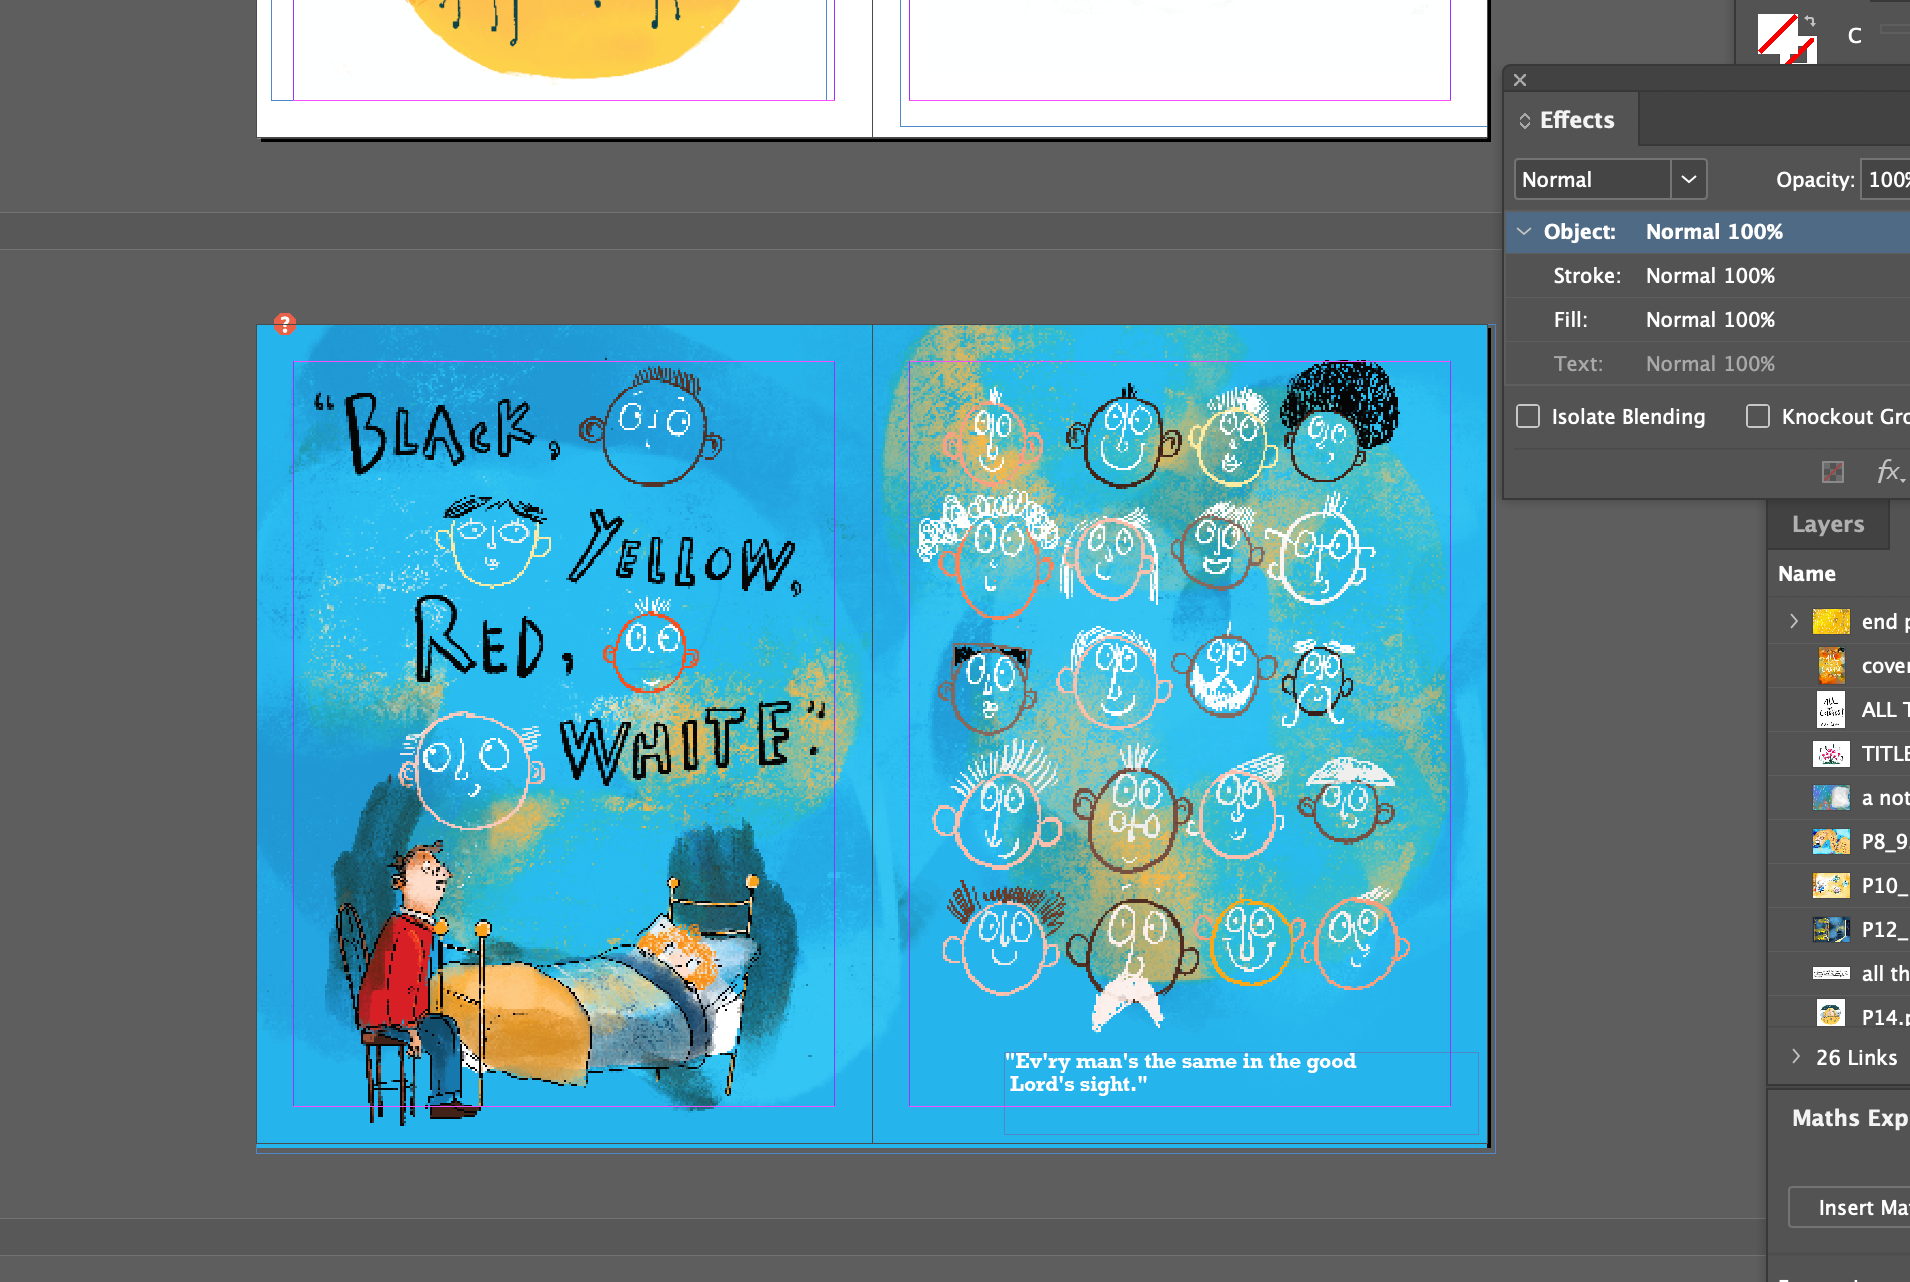
Task: Select the 'ALL T' link row
Action: click(x=1840, y=709)
